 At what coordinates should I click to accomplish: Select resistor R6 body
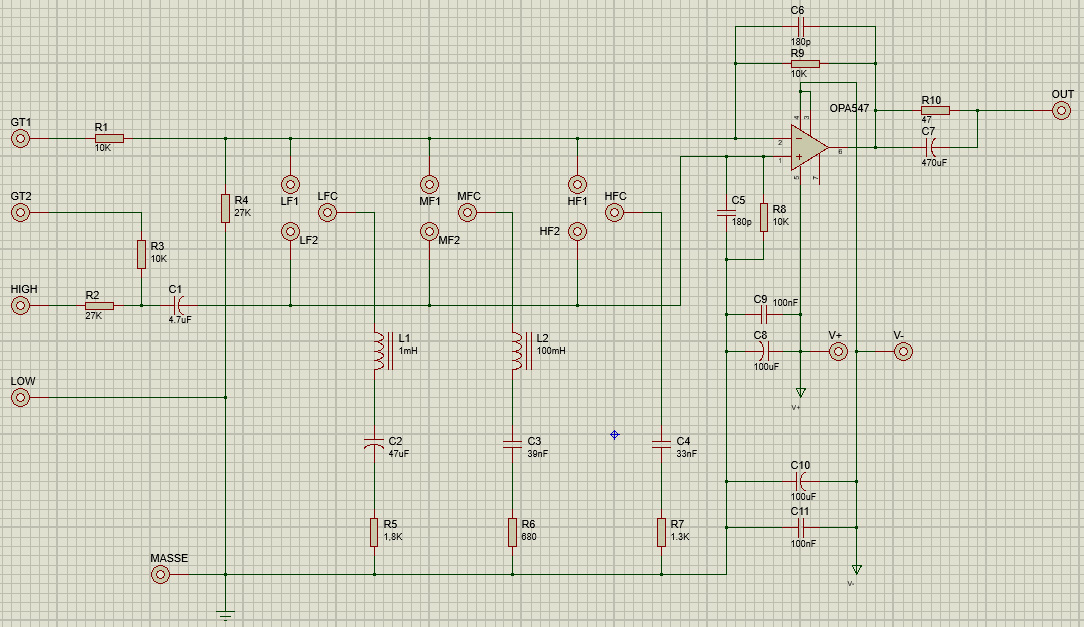coord(512,532)
